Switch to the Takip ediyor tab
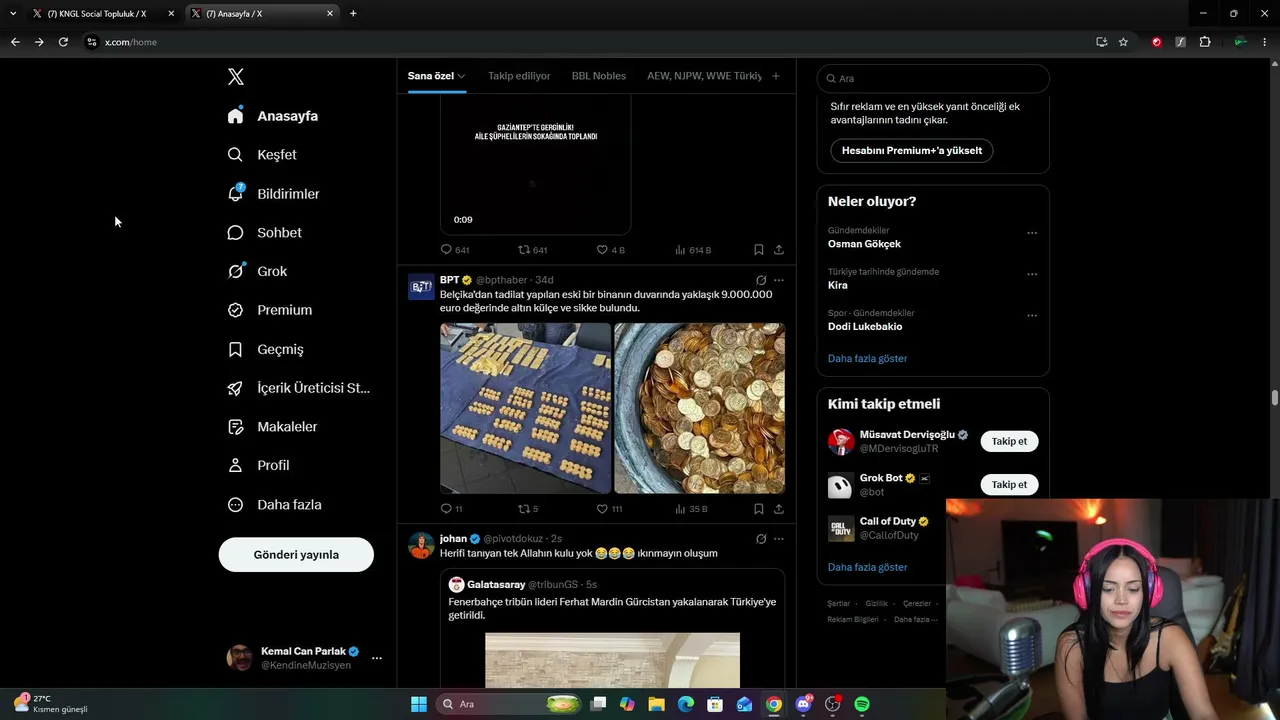The height and width of the screenshot is (720, 1280). coord(519,76)
